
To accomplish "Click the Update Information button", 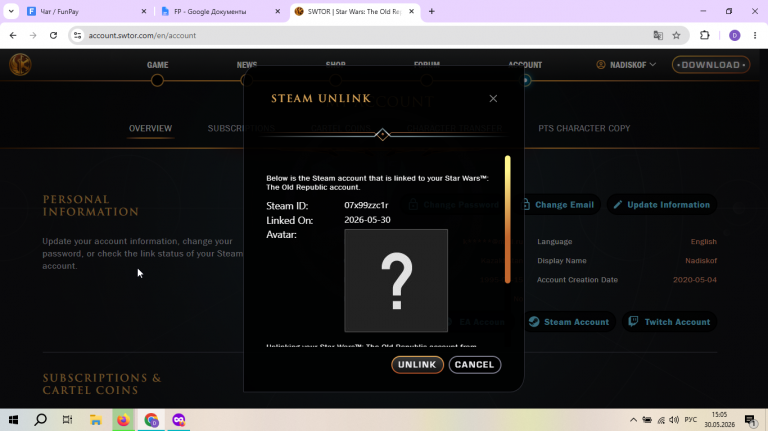I will [662, 205].
